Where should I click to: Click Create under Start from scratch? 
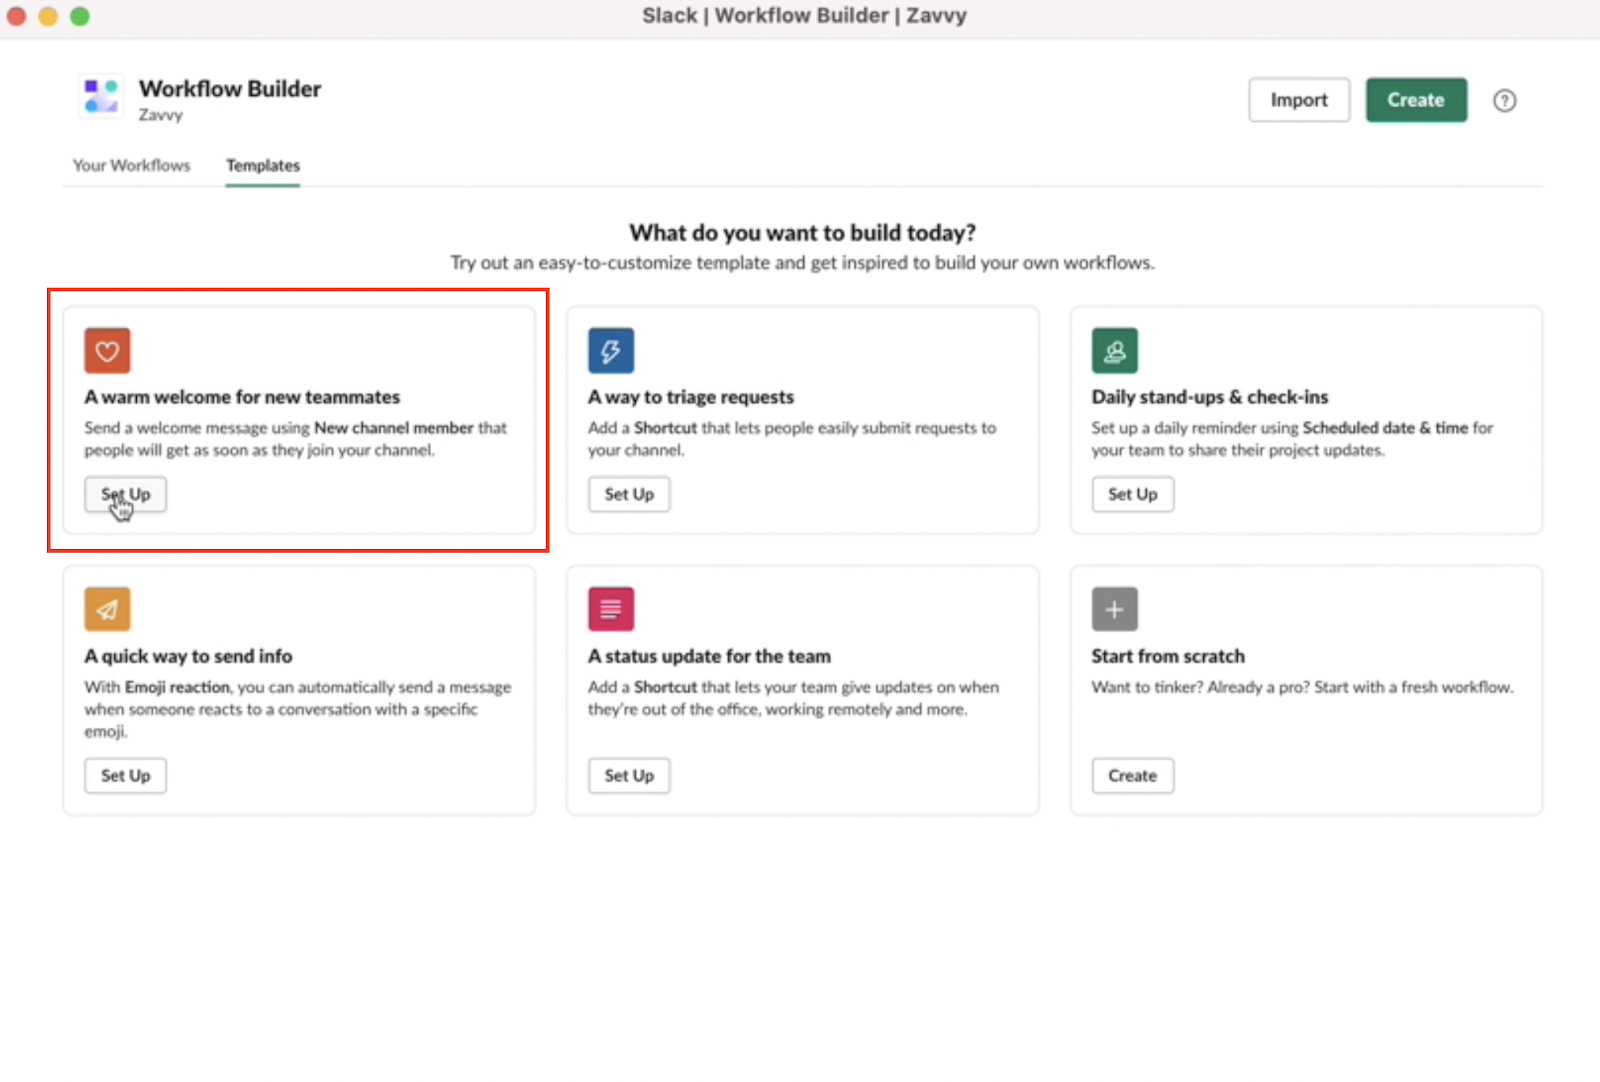(1132, 775)
